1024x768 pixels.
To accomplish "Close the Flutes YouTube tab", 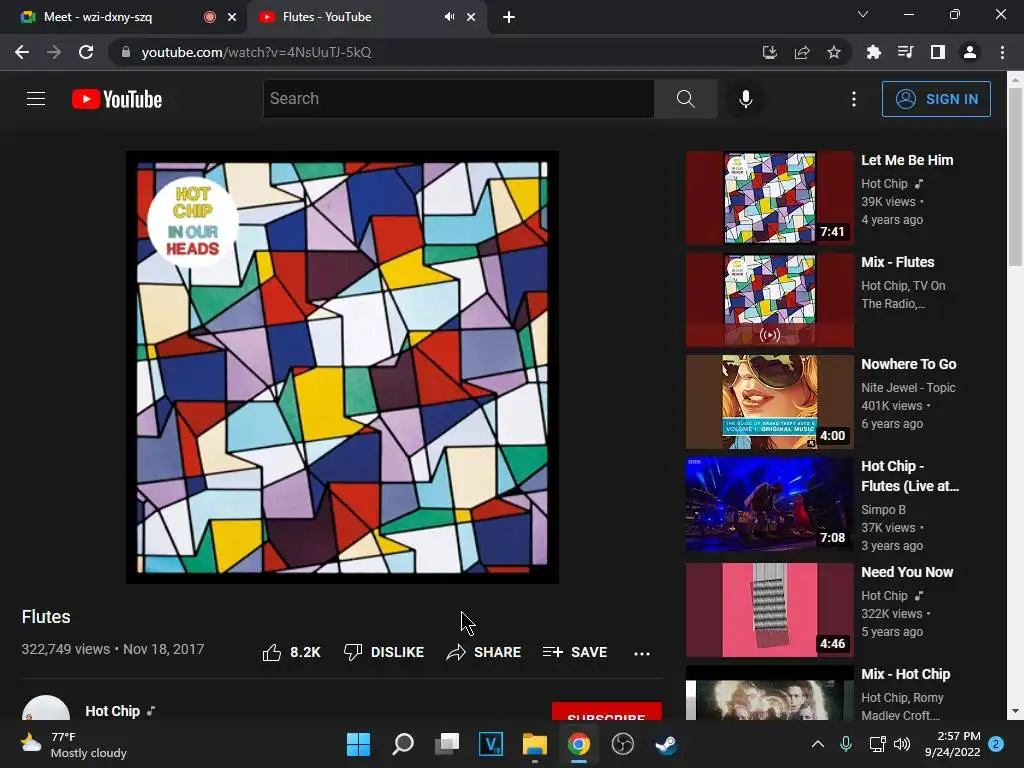I will pos(471,17).
